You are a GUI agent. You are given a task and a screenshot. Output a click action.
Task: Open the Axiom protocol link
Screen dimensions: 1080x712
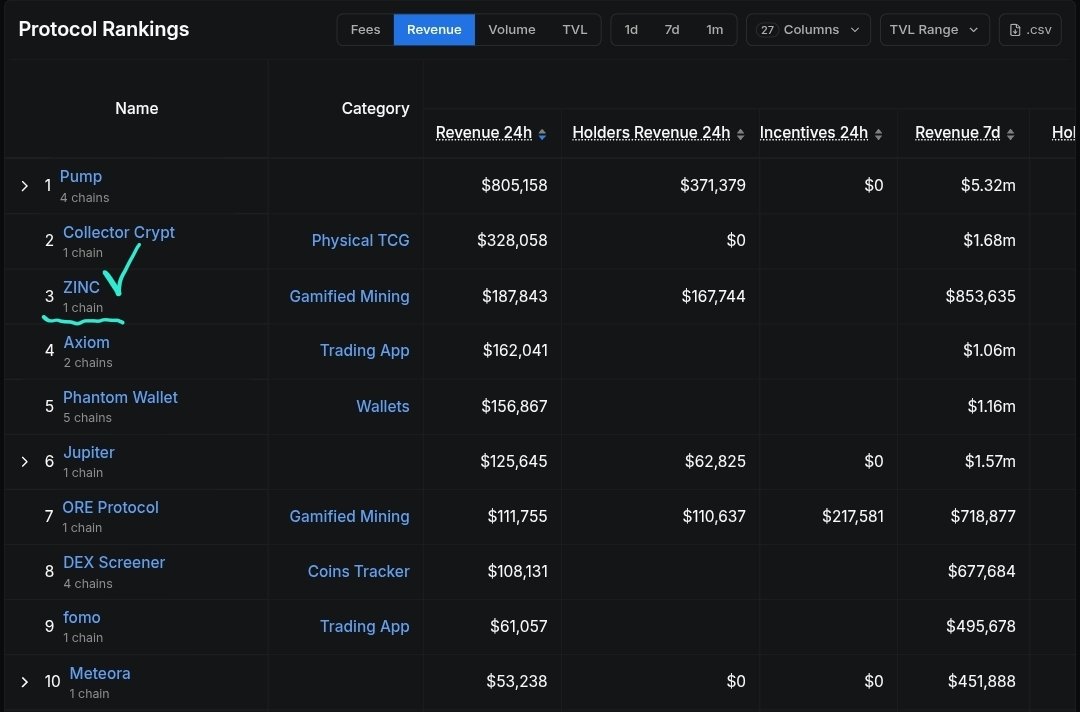(x=86, y=342)
